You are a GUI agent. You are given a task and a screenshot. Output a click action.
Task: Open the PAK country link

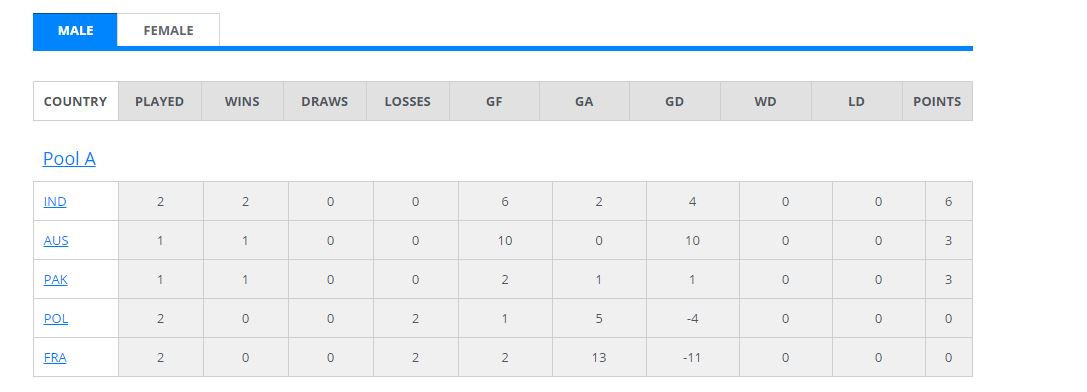pyautogui.click(x=55, y=280)
